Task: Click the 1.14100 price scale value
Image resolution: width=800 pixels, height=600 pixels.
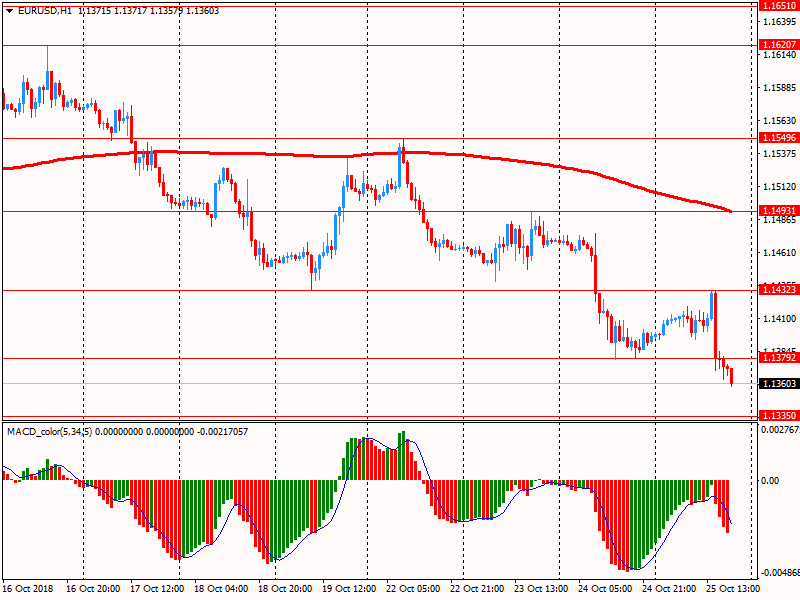Action: click(779, 318)
